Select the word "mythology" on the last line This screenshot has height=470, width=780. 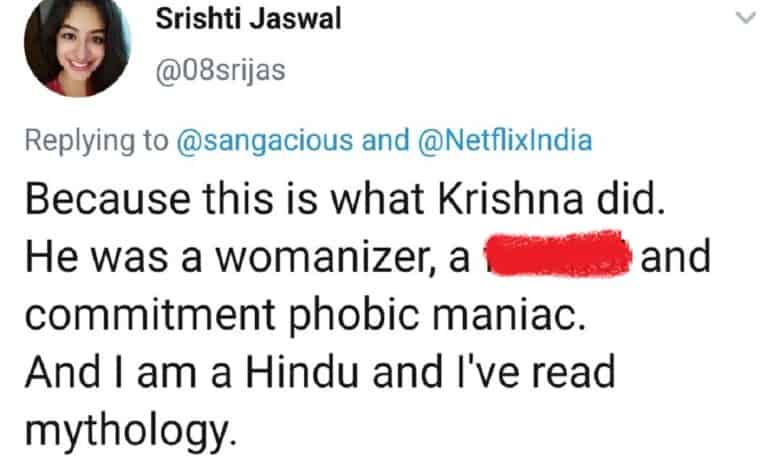click(x=128, y=433)
